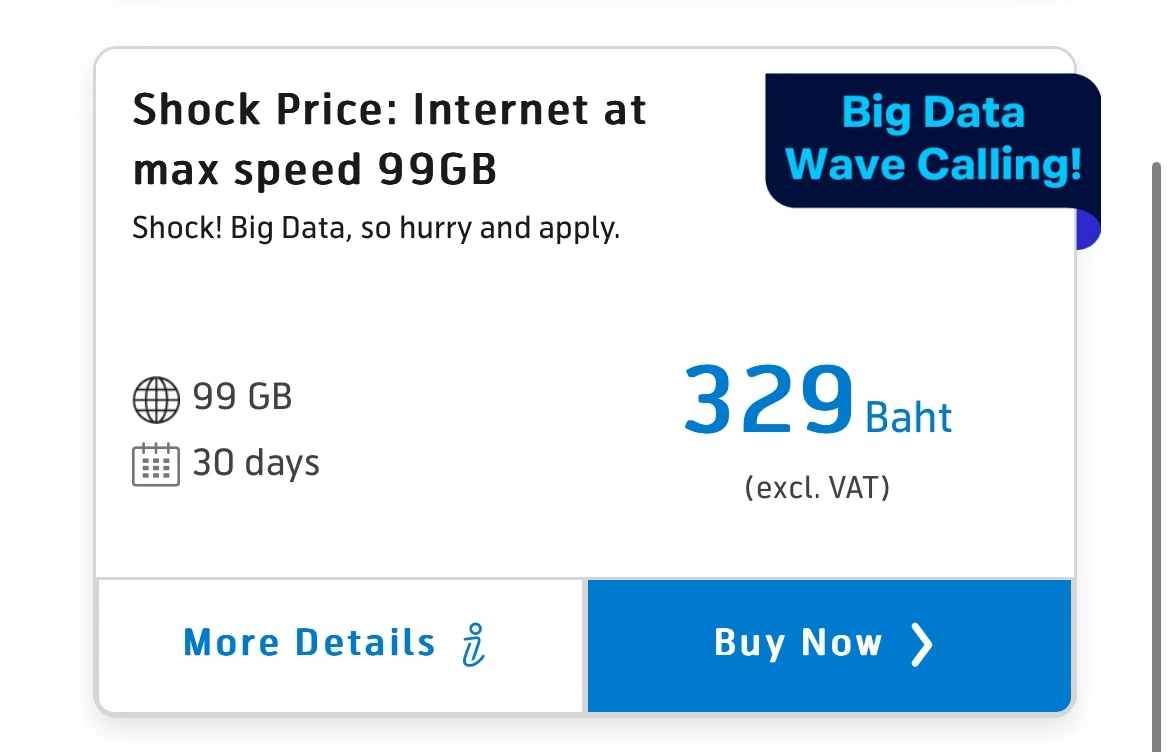Click the 329 price figure
The image size is (1170, 752).
768,400
